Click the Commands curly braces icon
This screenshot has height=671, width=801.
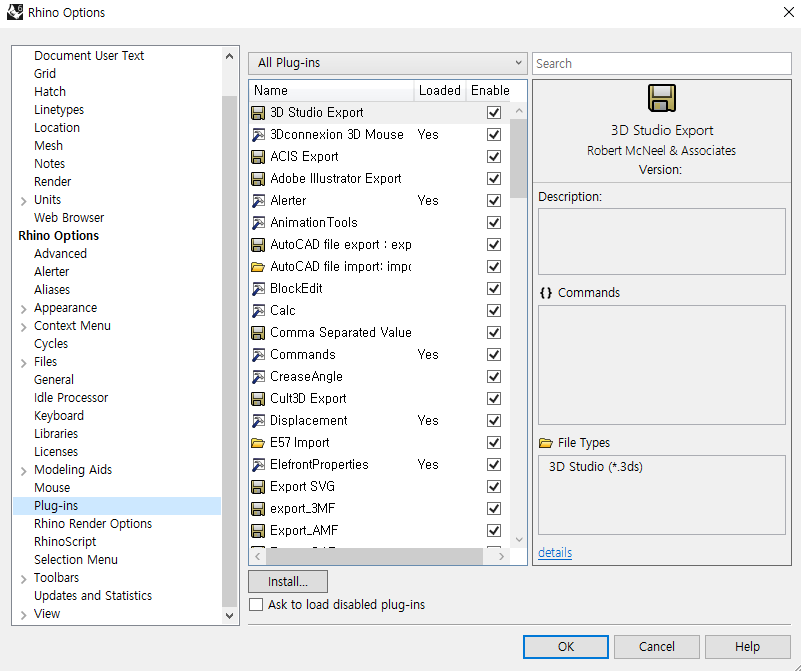[x=546, y=293]
